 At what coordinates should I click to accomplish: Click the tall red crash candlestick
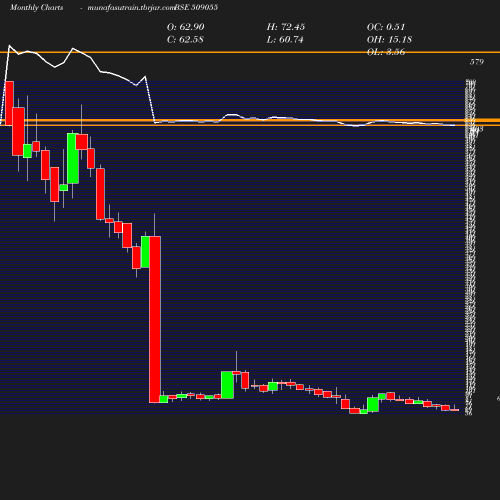(155, 319)
